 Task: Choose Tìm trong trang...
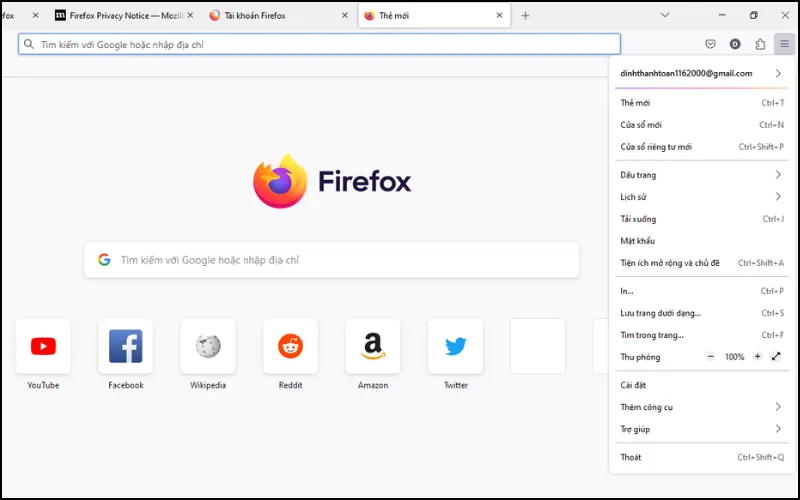coord(702,335)
